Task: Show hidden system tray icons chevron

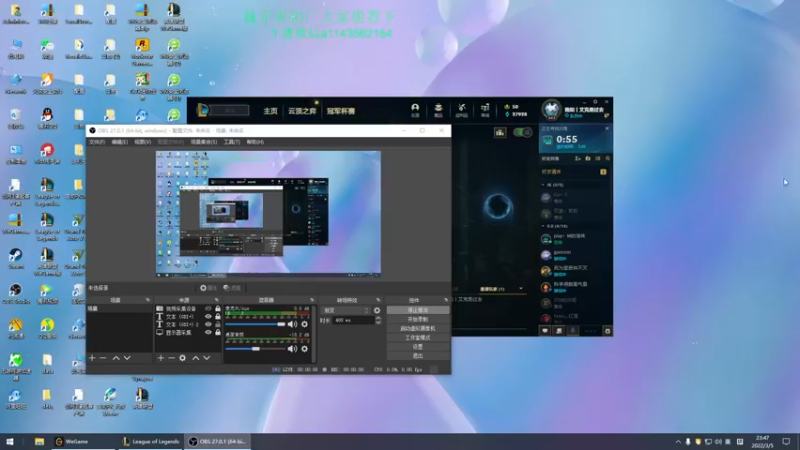Action: coord(678,442)
